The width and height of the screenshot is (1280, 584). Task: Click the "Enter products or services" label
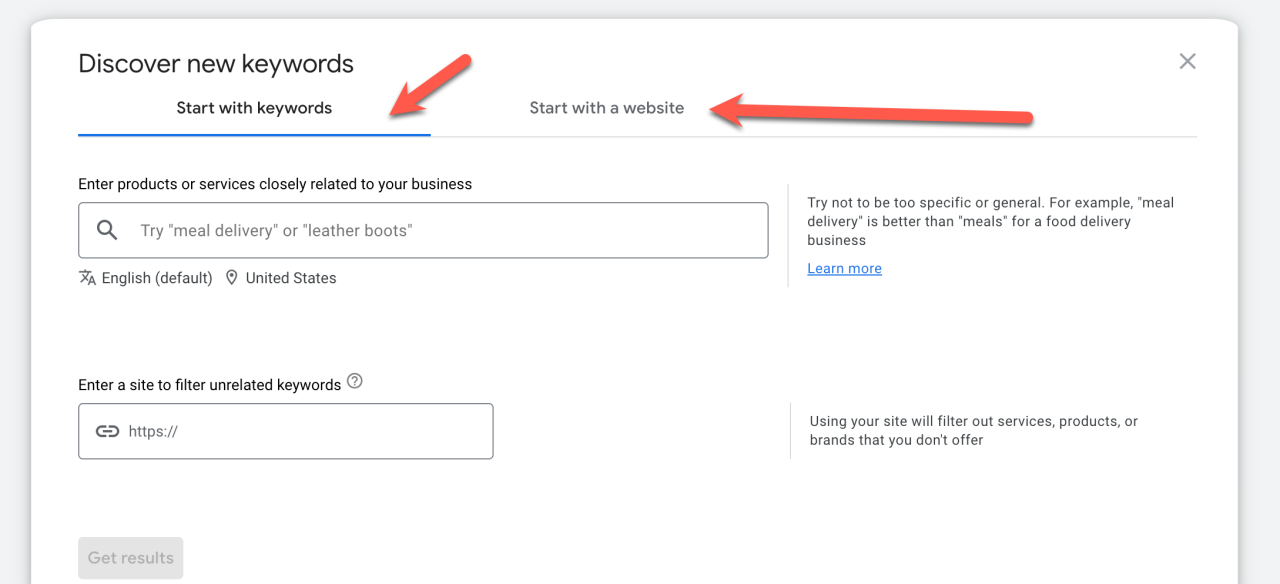275,184
